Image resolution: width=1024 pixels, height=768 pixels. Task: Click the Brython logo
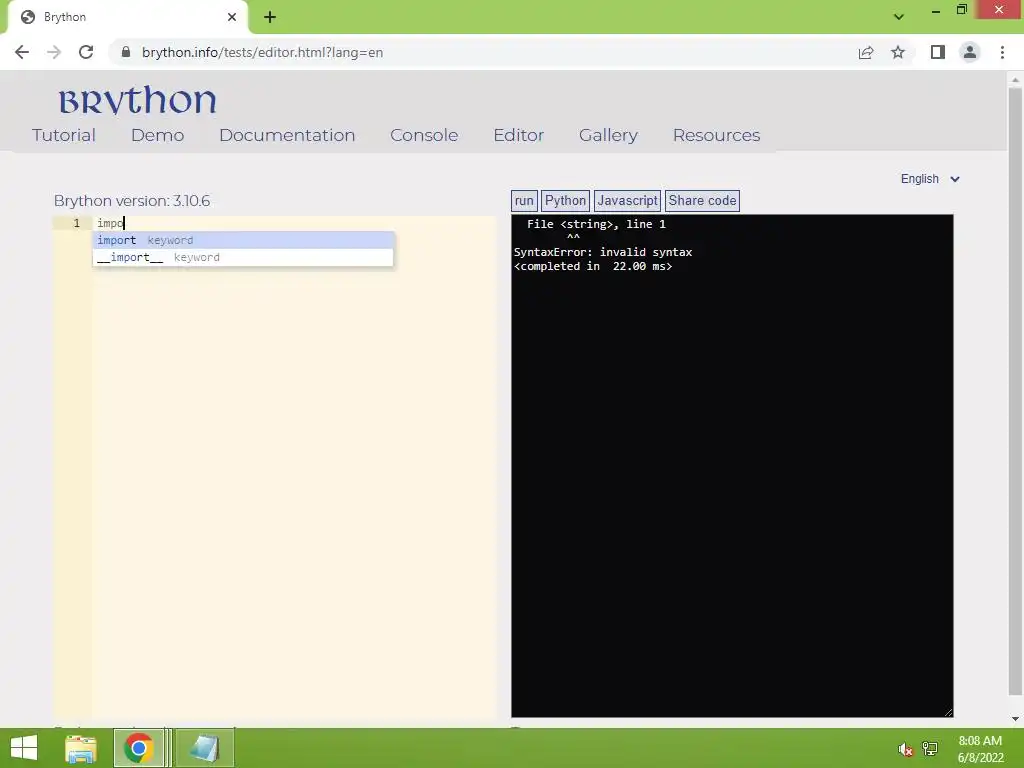tap(137, 101)
